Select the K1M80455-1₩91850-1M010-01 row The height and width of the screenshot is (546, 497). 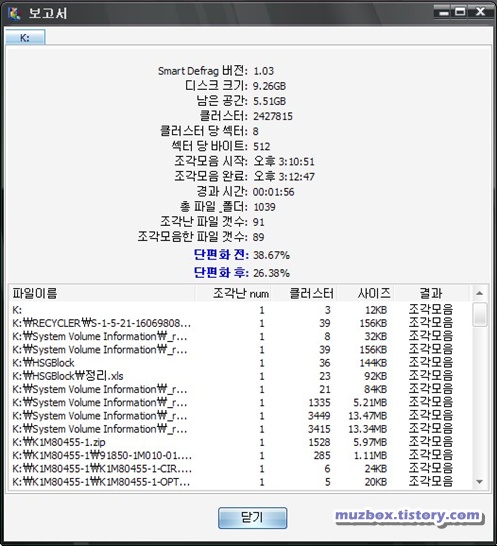[240, 455]
